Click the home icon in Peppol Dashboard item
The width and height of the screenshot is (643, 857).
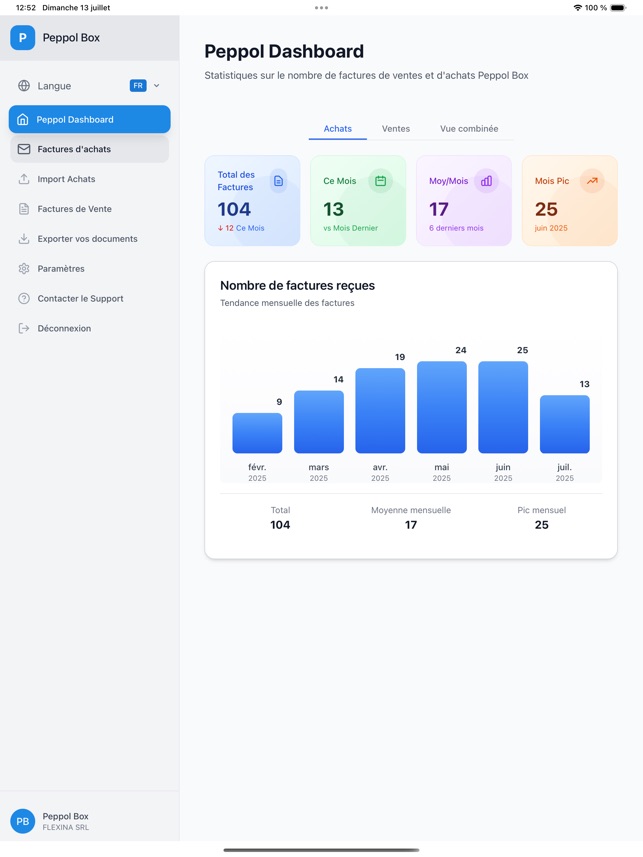tap(22, 120)
